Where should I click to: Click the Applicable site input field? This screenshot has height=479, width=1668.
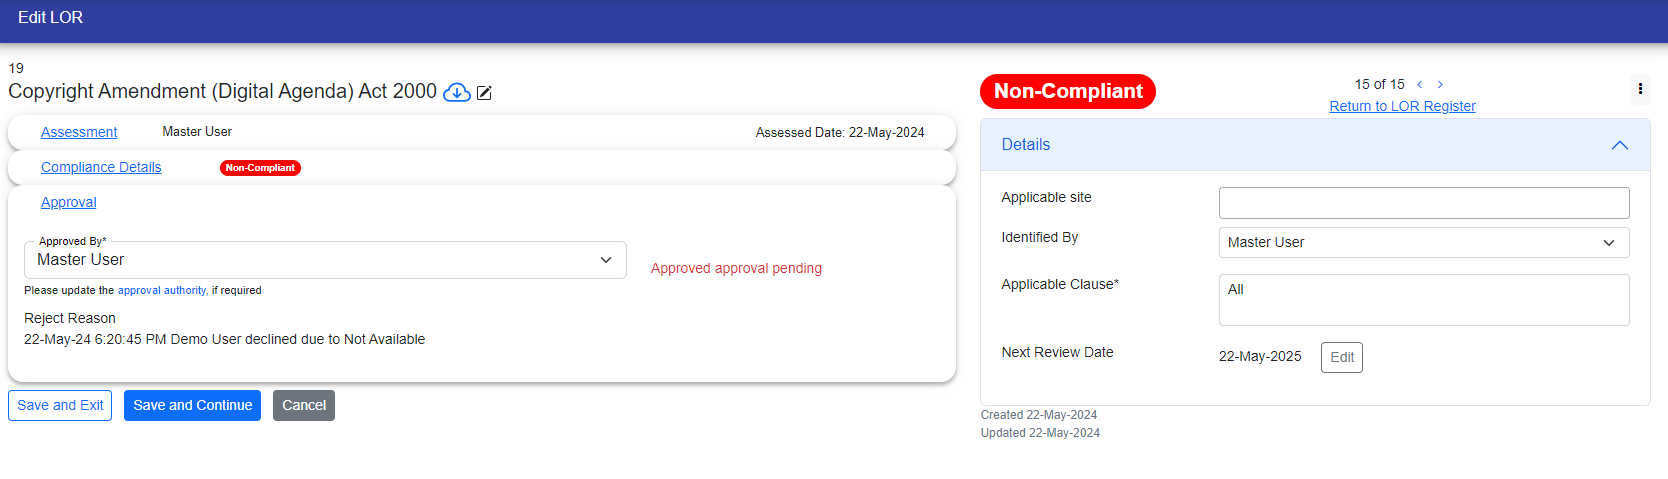1423,203
